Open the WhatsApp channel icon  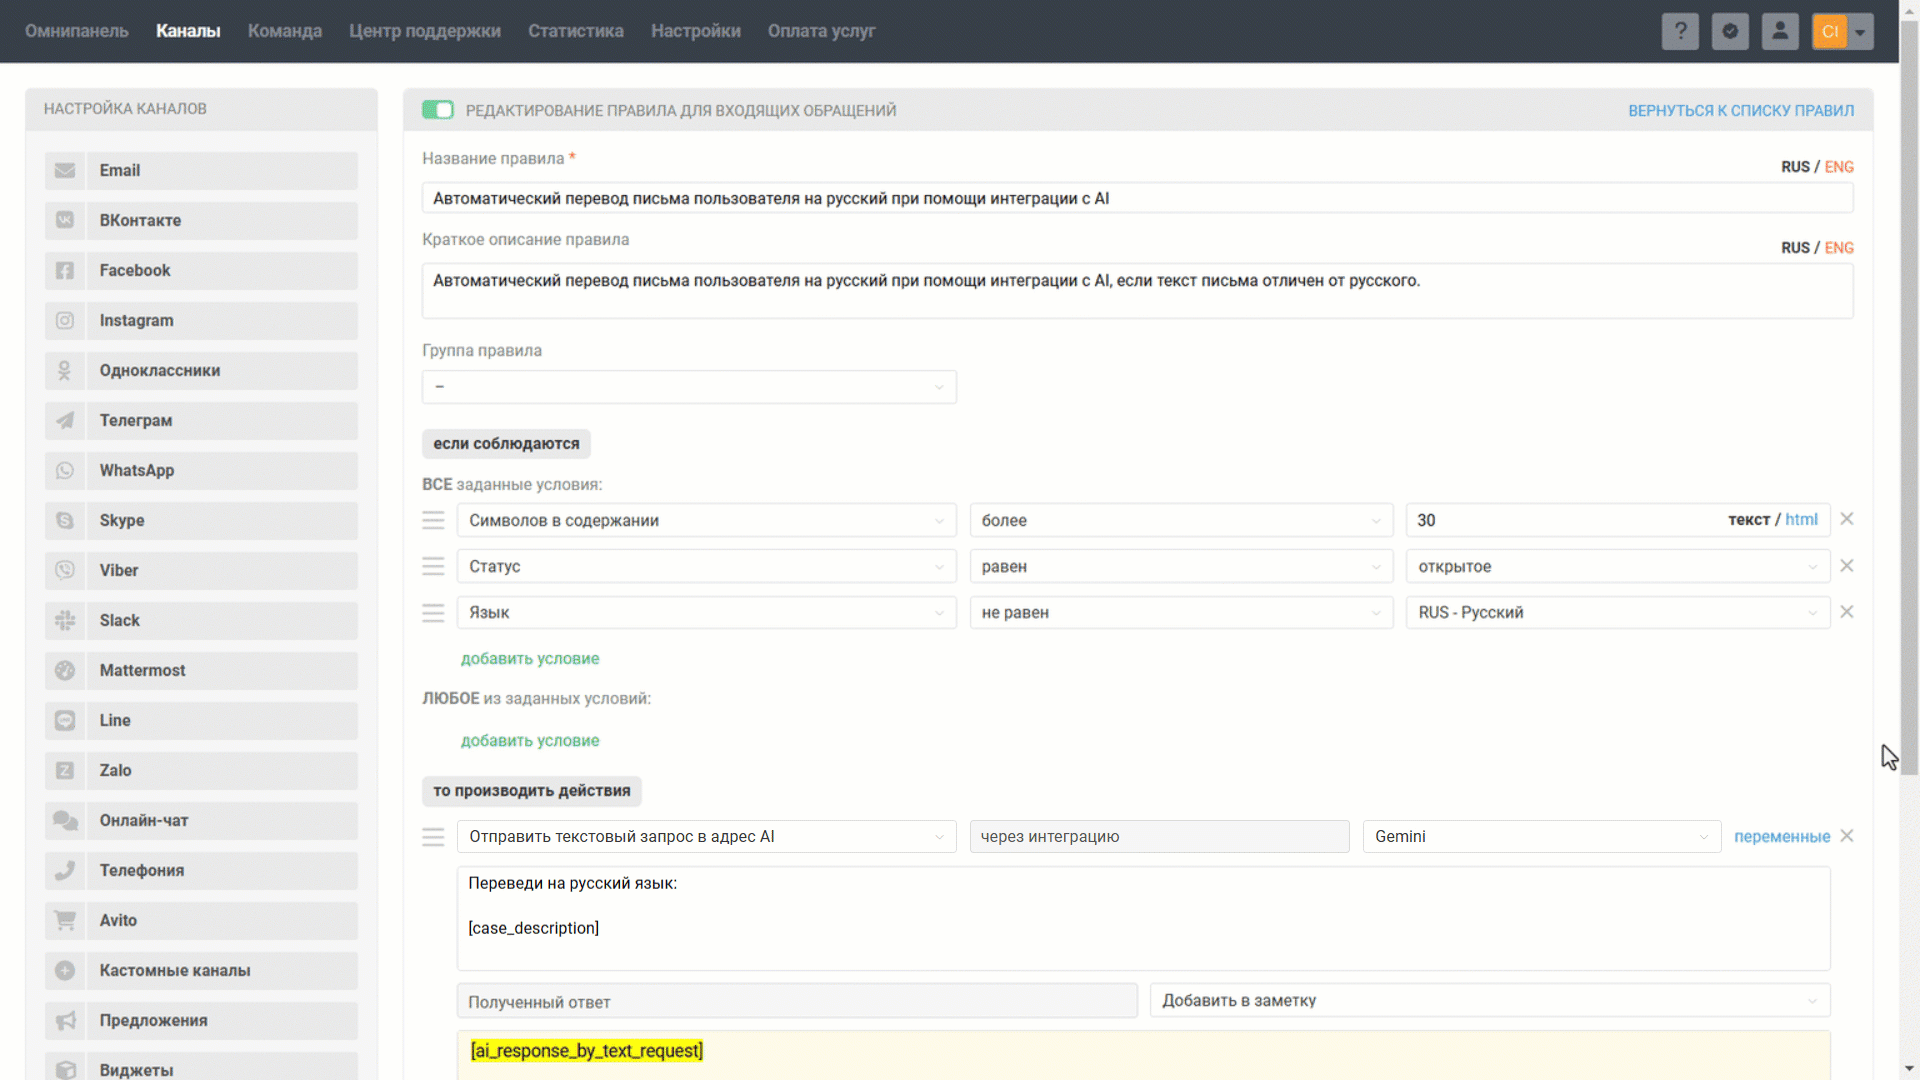[65, 471]
